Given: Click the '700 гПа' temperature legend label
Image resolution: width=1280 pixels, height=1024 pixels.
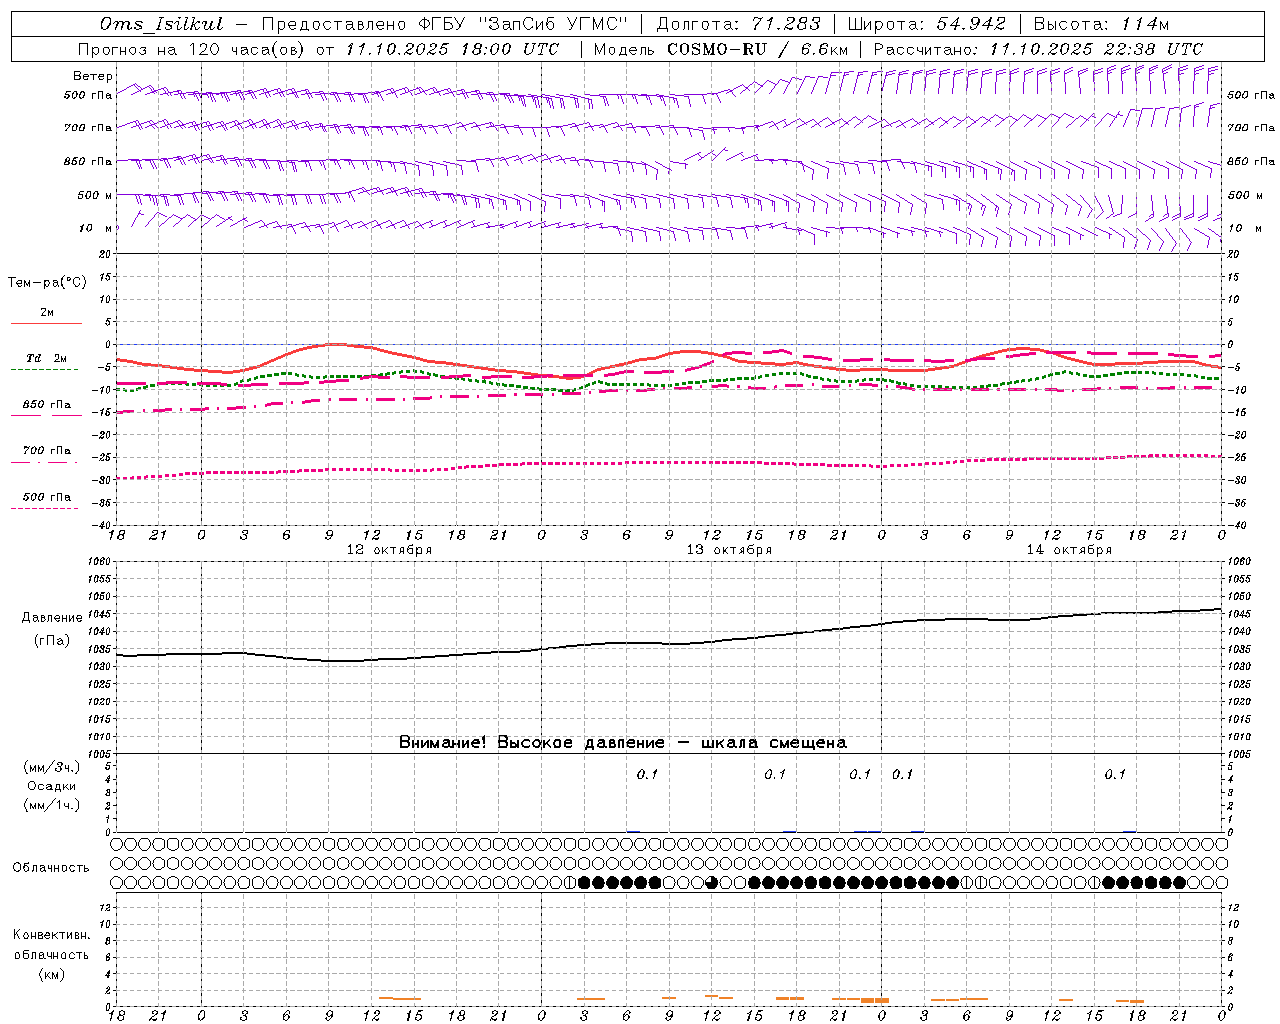Looking at the screenshot, I should coord(47,450).
